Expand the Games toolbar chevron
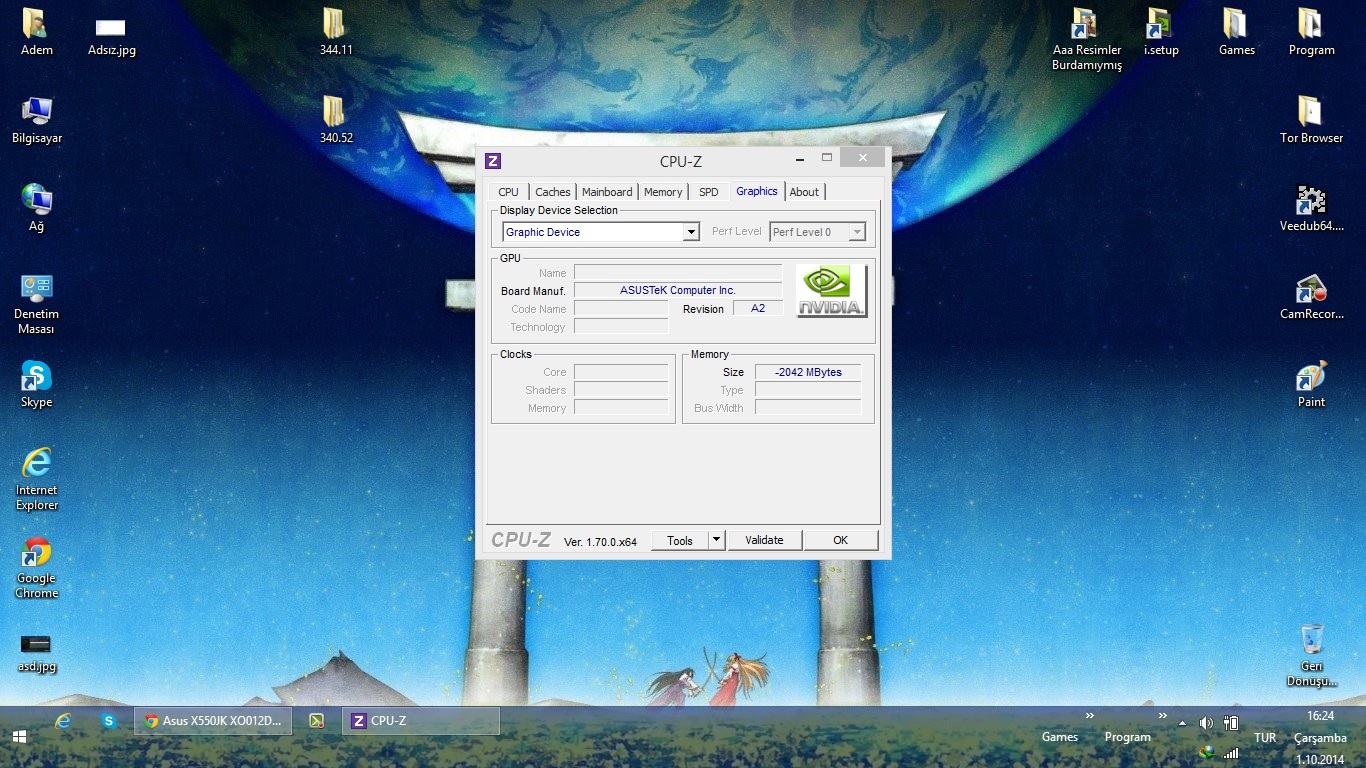1366x768 pixels. [1088, 716]
